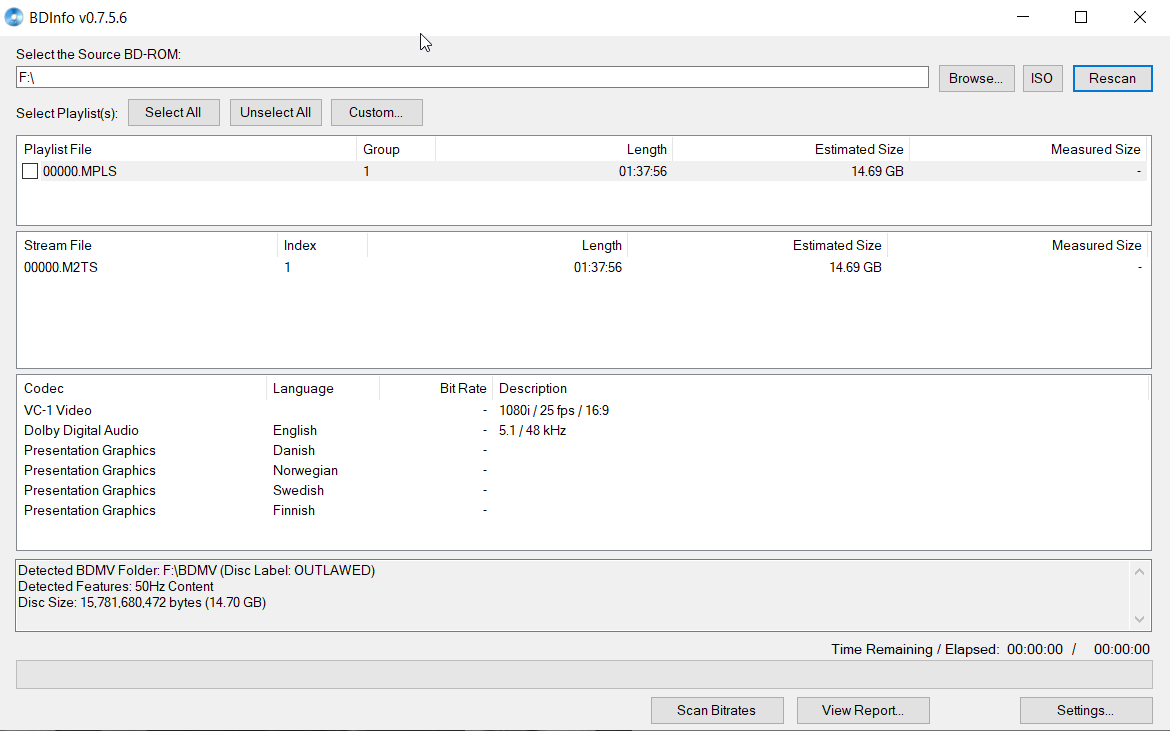Select the Dolby Digital Audio row
This screenshot has height=731, width=1170.
point(584,430)
